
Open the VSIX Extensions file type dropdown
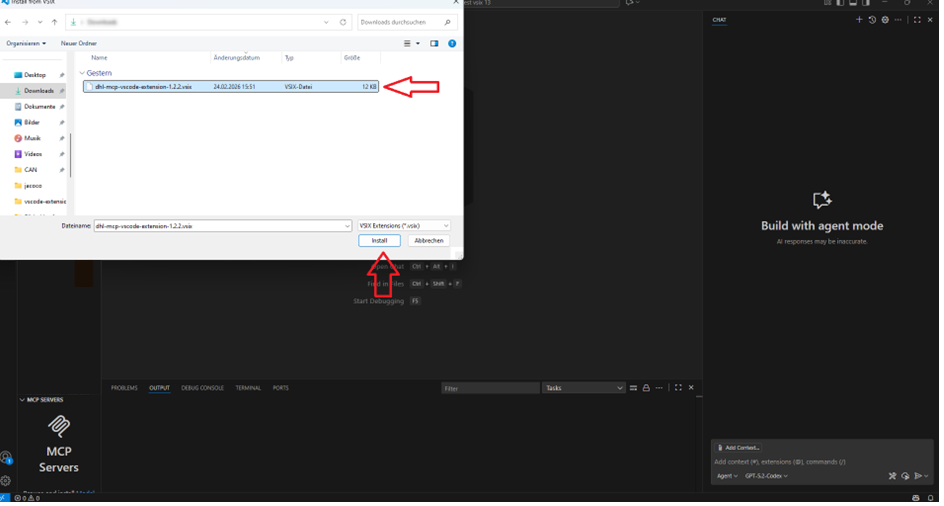pos(403,226)
